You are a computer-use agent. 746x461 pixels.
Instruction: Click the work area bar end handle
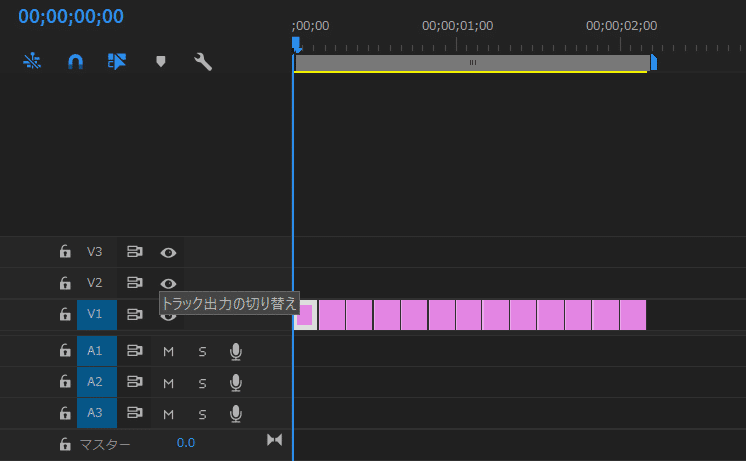pos(654,63)
